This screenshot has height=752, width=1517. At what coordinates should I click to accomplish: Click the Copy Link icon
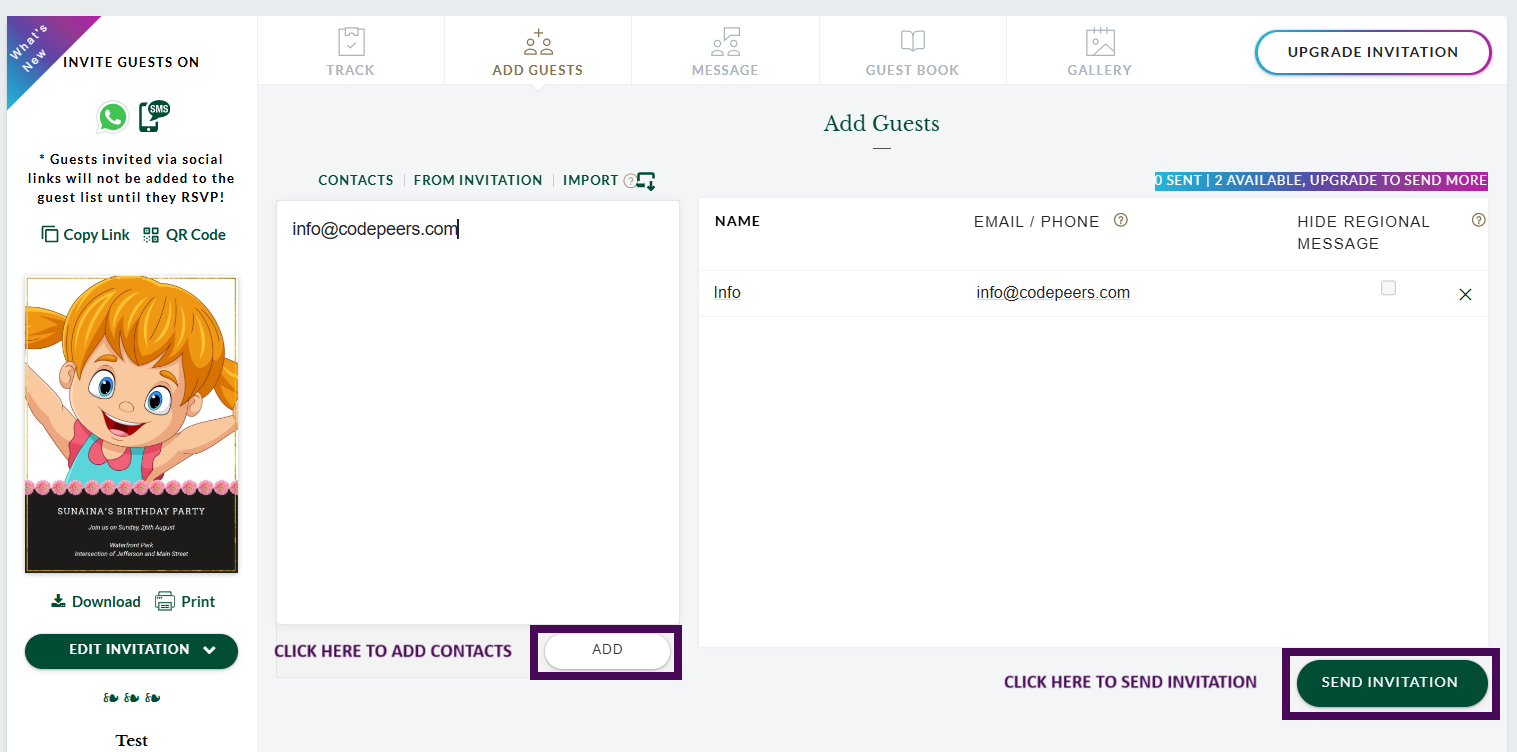point(50,235)
